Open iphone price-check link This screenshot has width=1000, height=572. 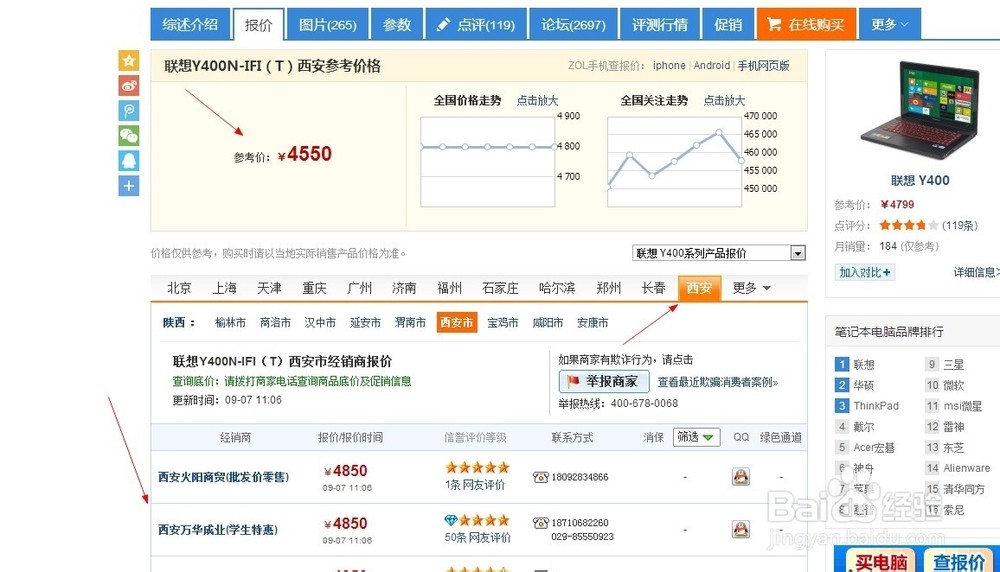(x=669, y=65)
